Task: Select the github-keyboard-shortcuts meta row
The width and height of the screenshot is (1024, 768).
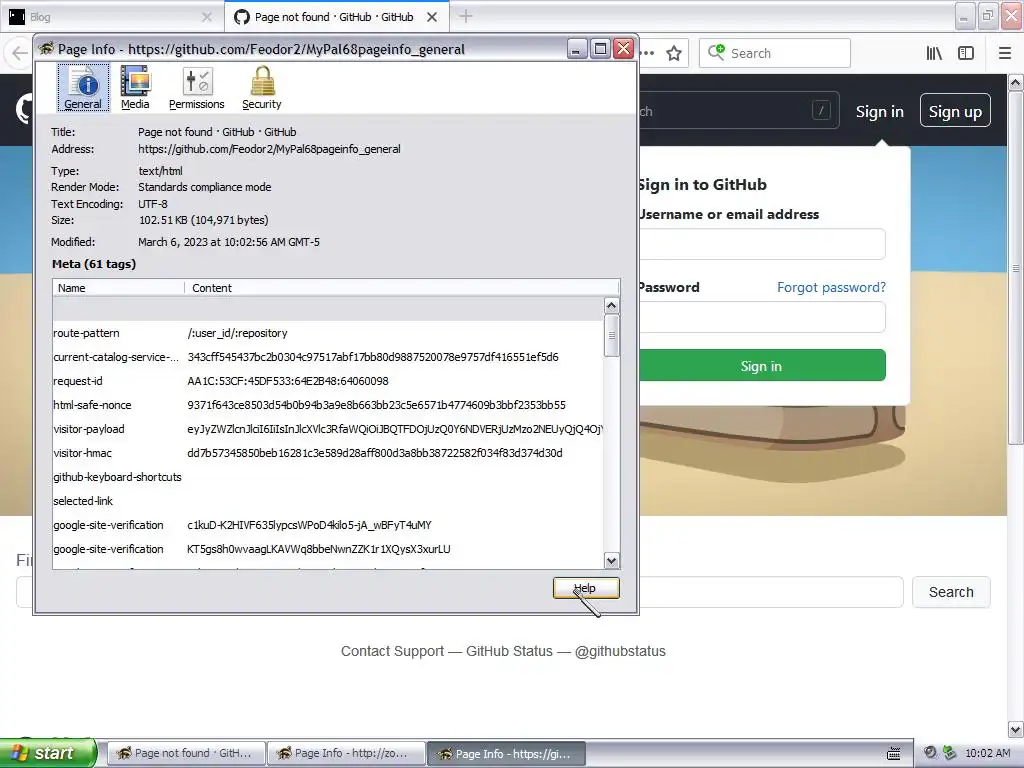Action: tap(328, 477)
